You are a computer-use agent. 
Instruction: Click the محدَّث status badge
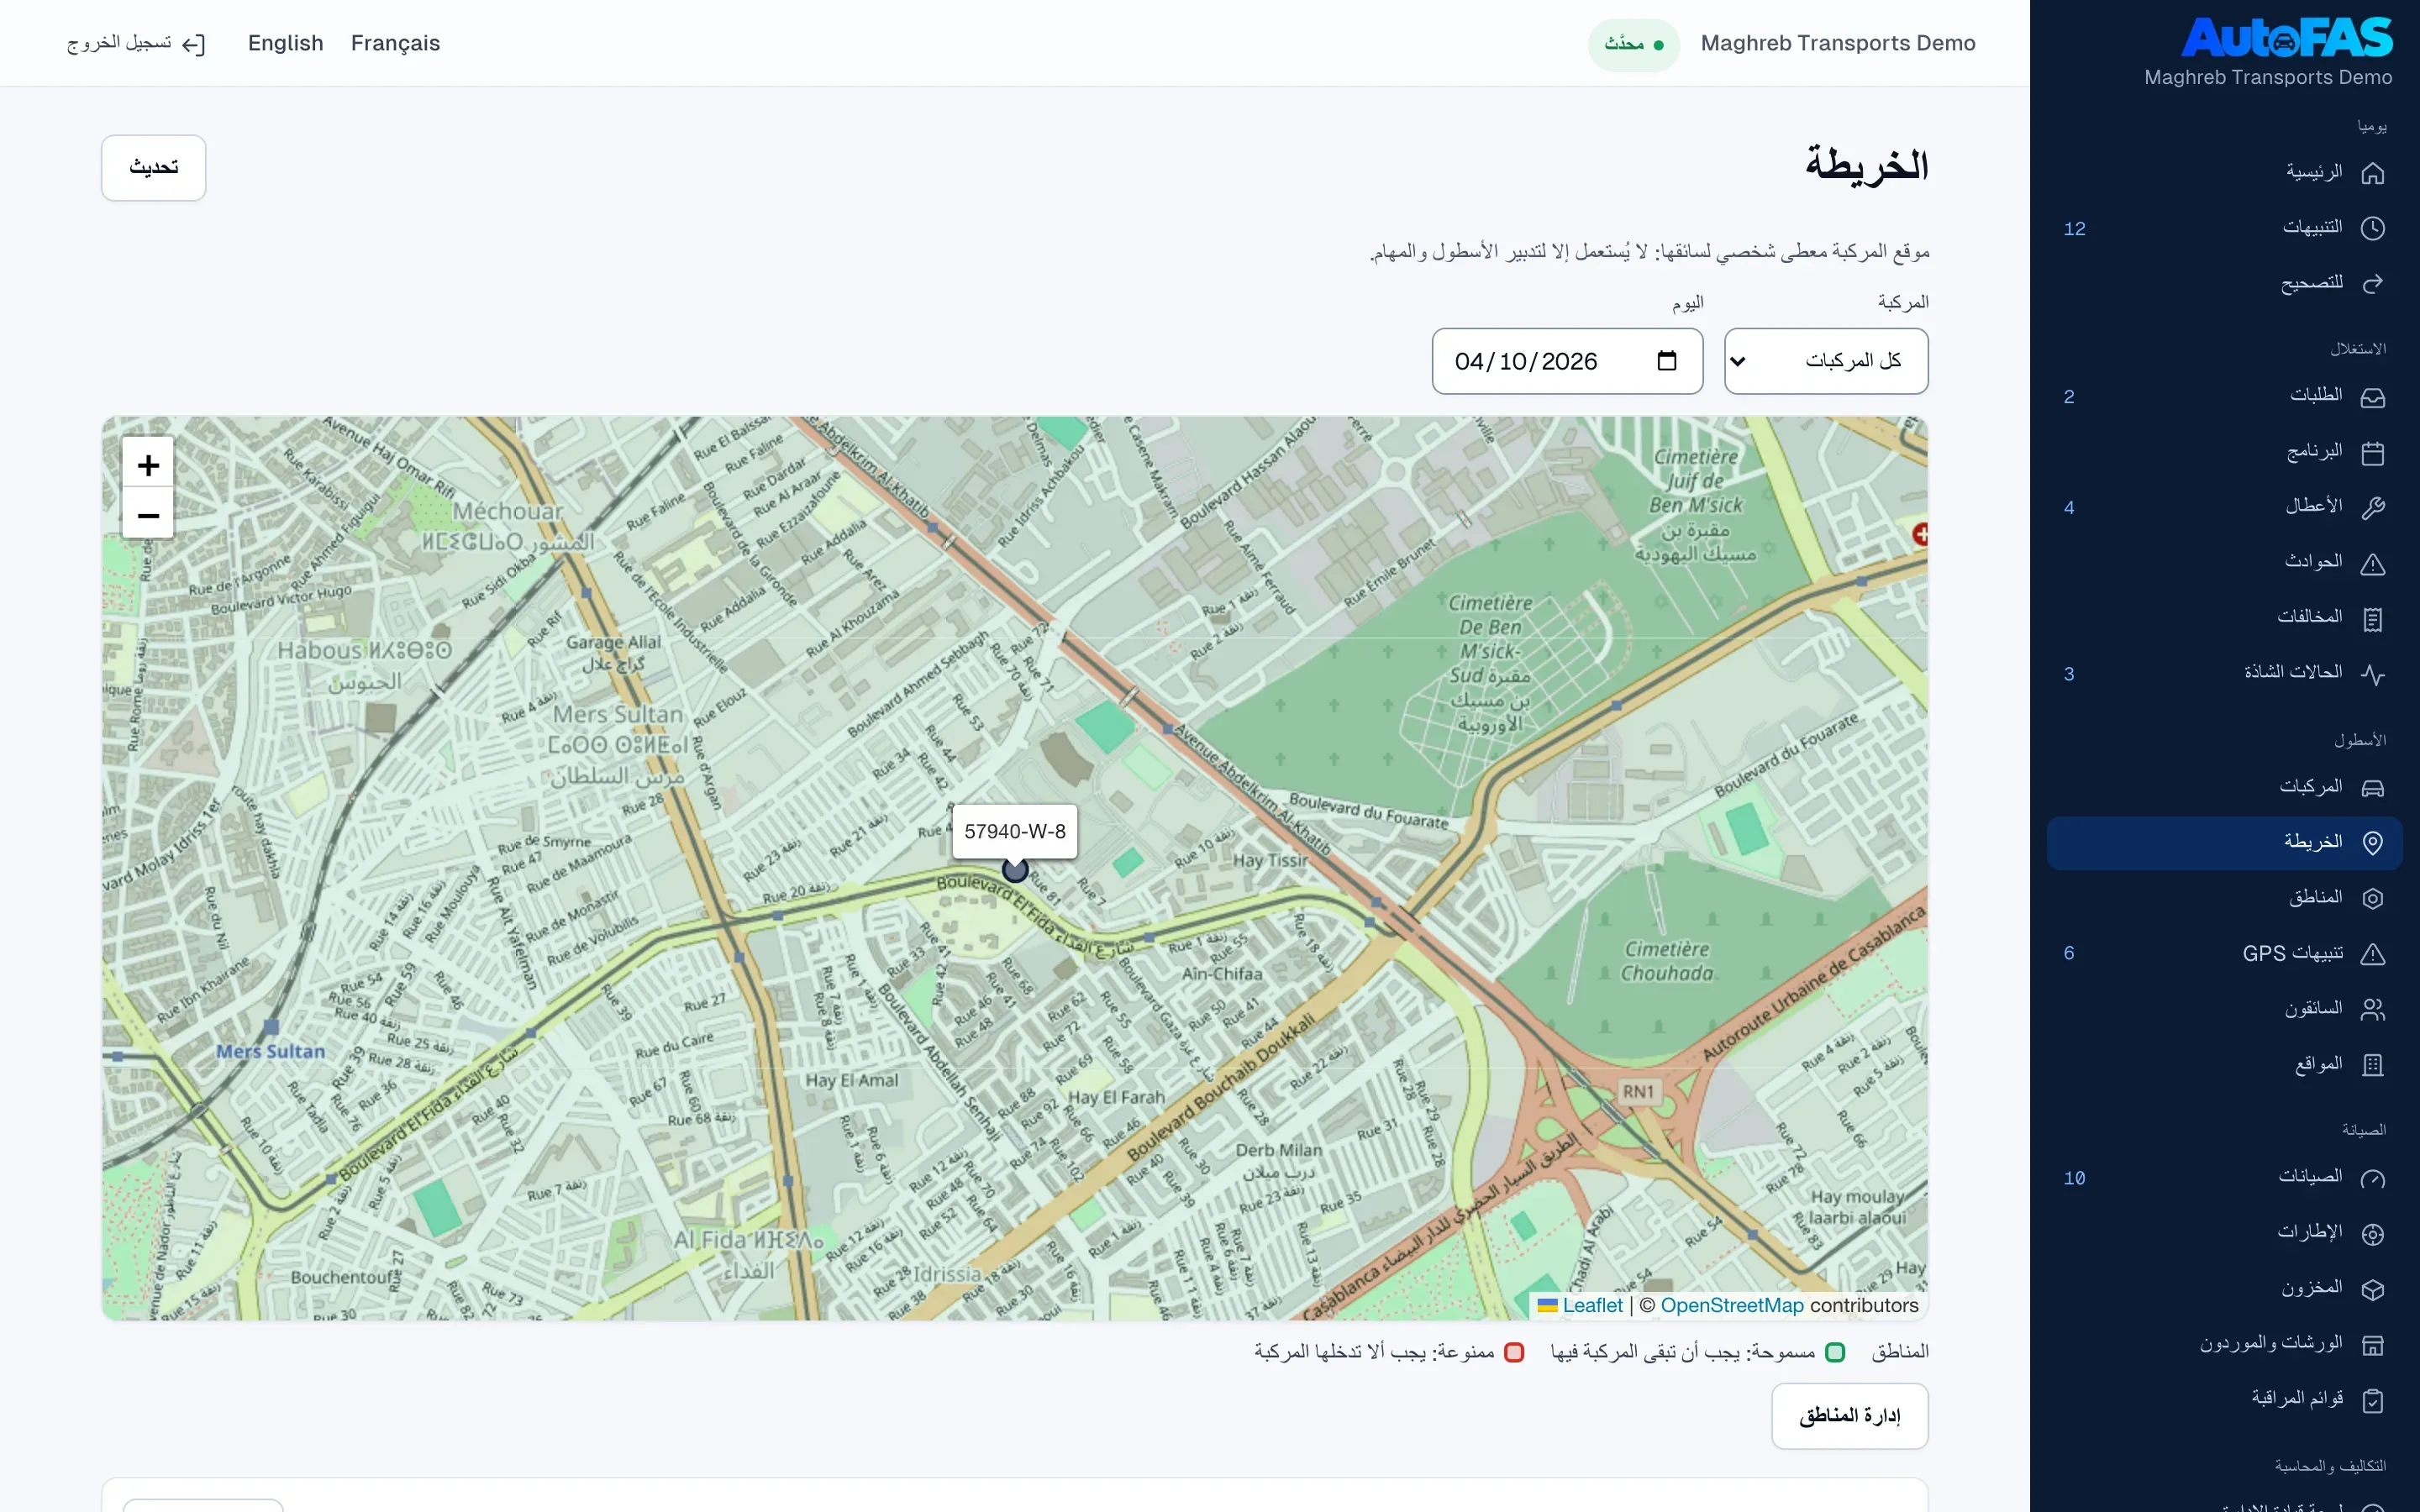point(1634,44)
